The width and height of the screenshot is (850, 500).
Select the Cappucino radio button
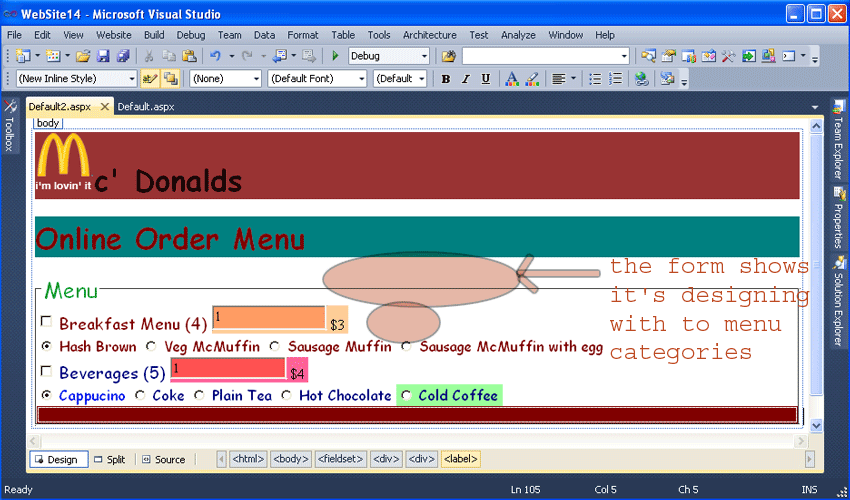coord(47,395)
